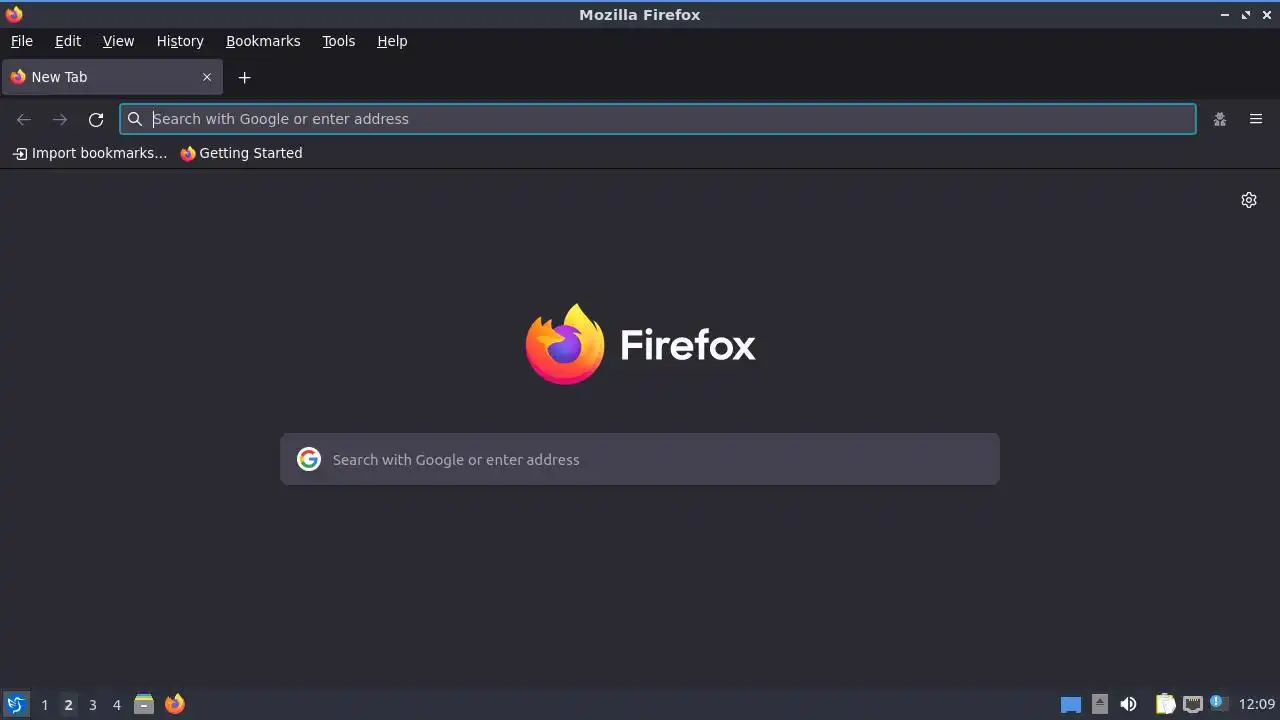The image size is (1280, 720).
Task: Open the Bookmarks menu
Action: [x=263, y=41]
